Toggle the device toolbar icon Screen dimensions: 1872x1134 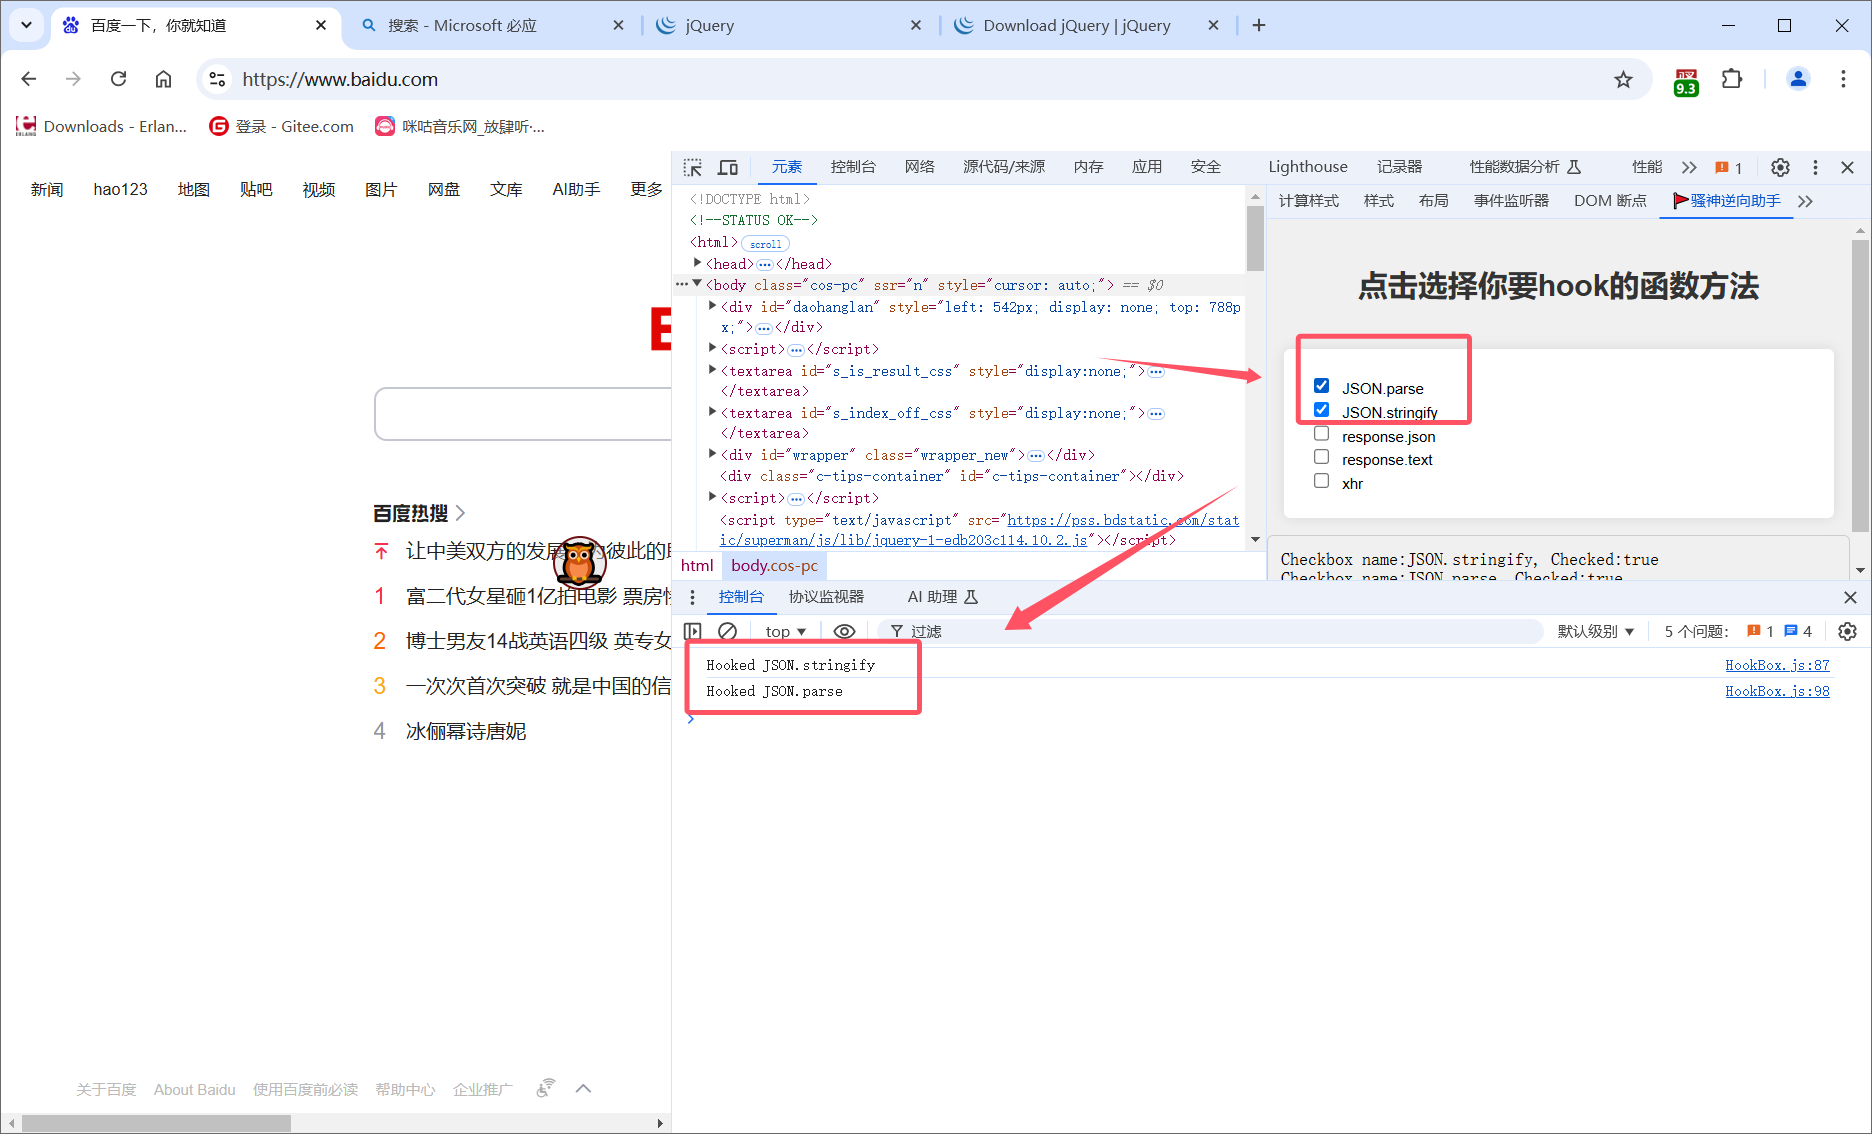tap(728, 167)
